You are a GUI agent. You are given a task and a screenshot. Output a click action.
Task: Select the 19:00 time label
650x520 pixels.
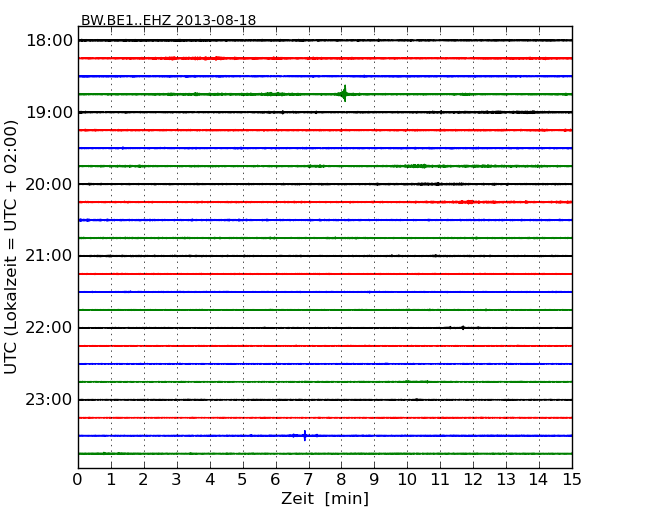[49, 112]
